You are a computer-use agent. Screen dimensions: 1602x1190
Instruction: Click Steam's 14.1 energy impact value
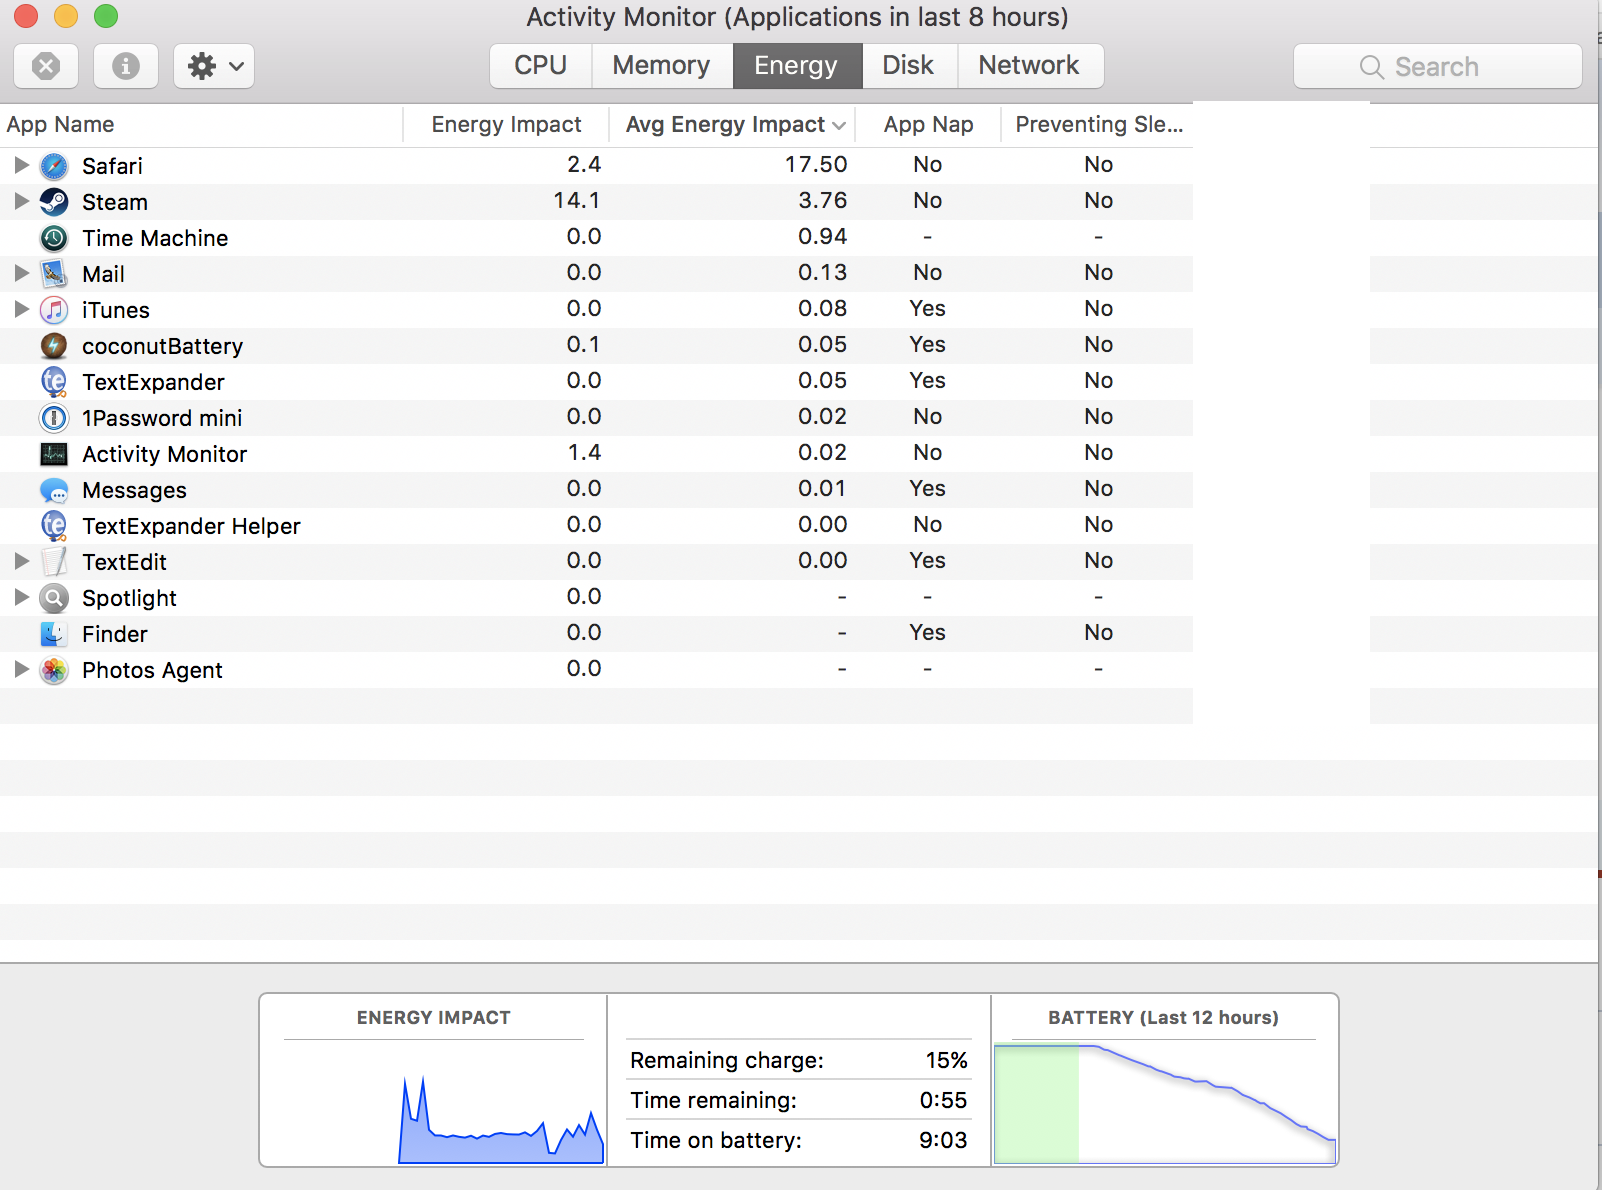pyautogui.click(x=577, y=200)
